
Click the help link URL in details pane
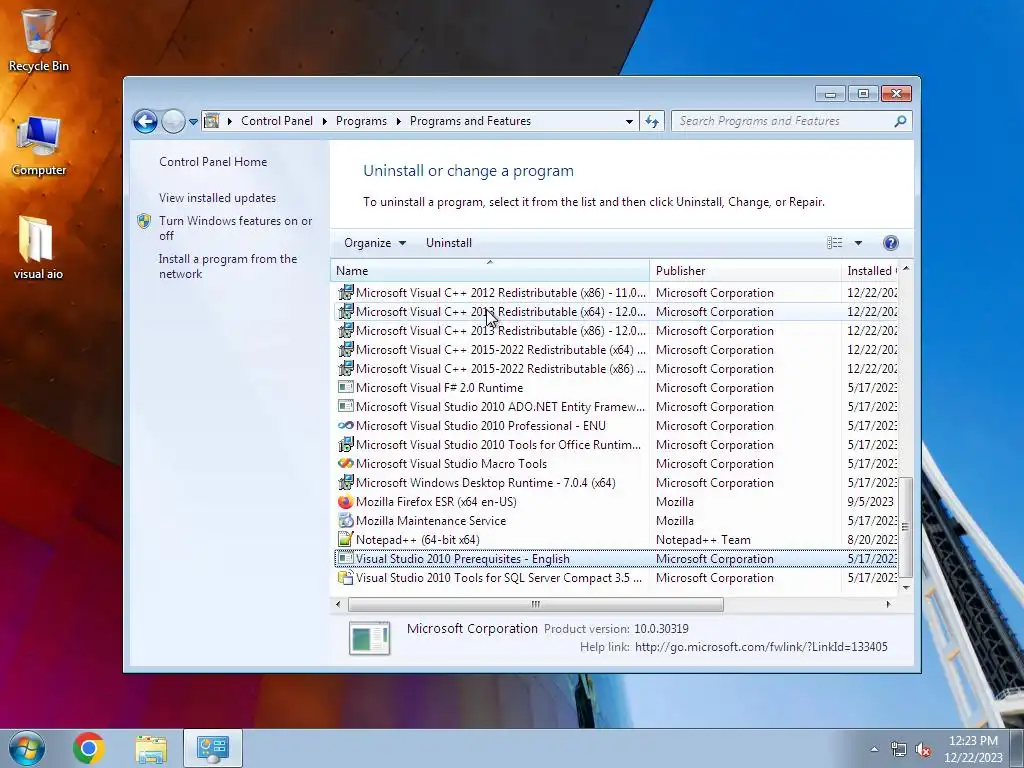tap(761, 647)
